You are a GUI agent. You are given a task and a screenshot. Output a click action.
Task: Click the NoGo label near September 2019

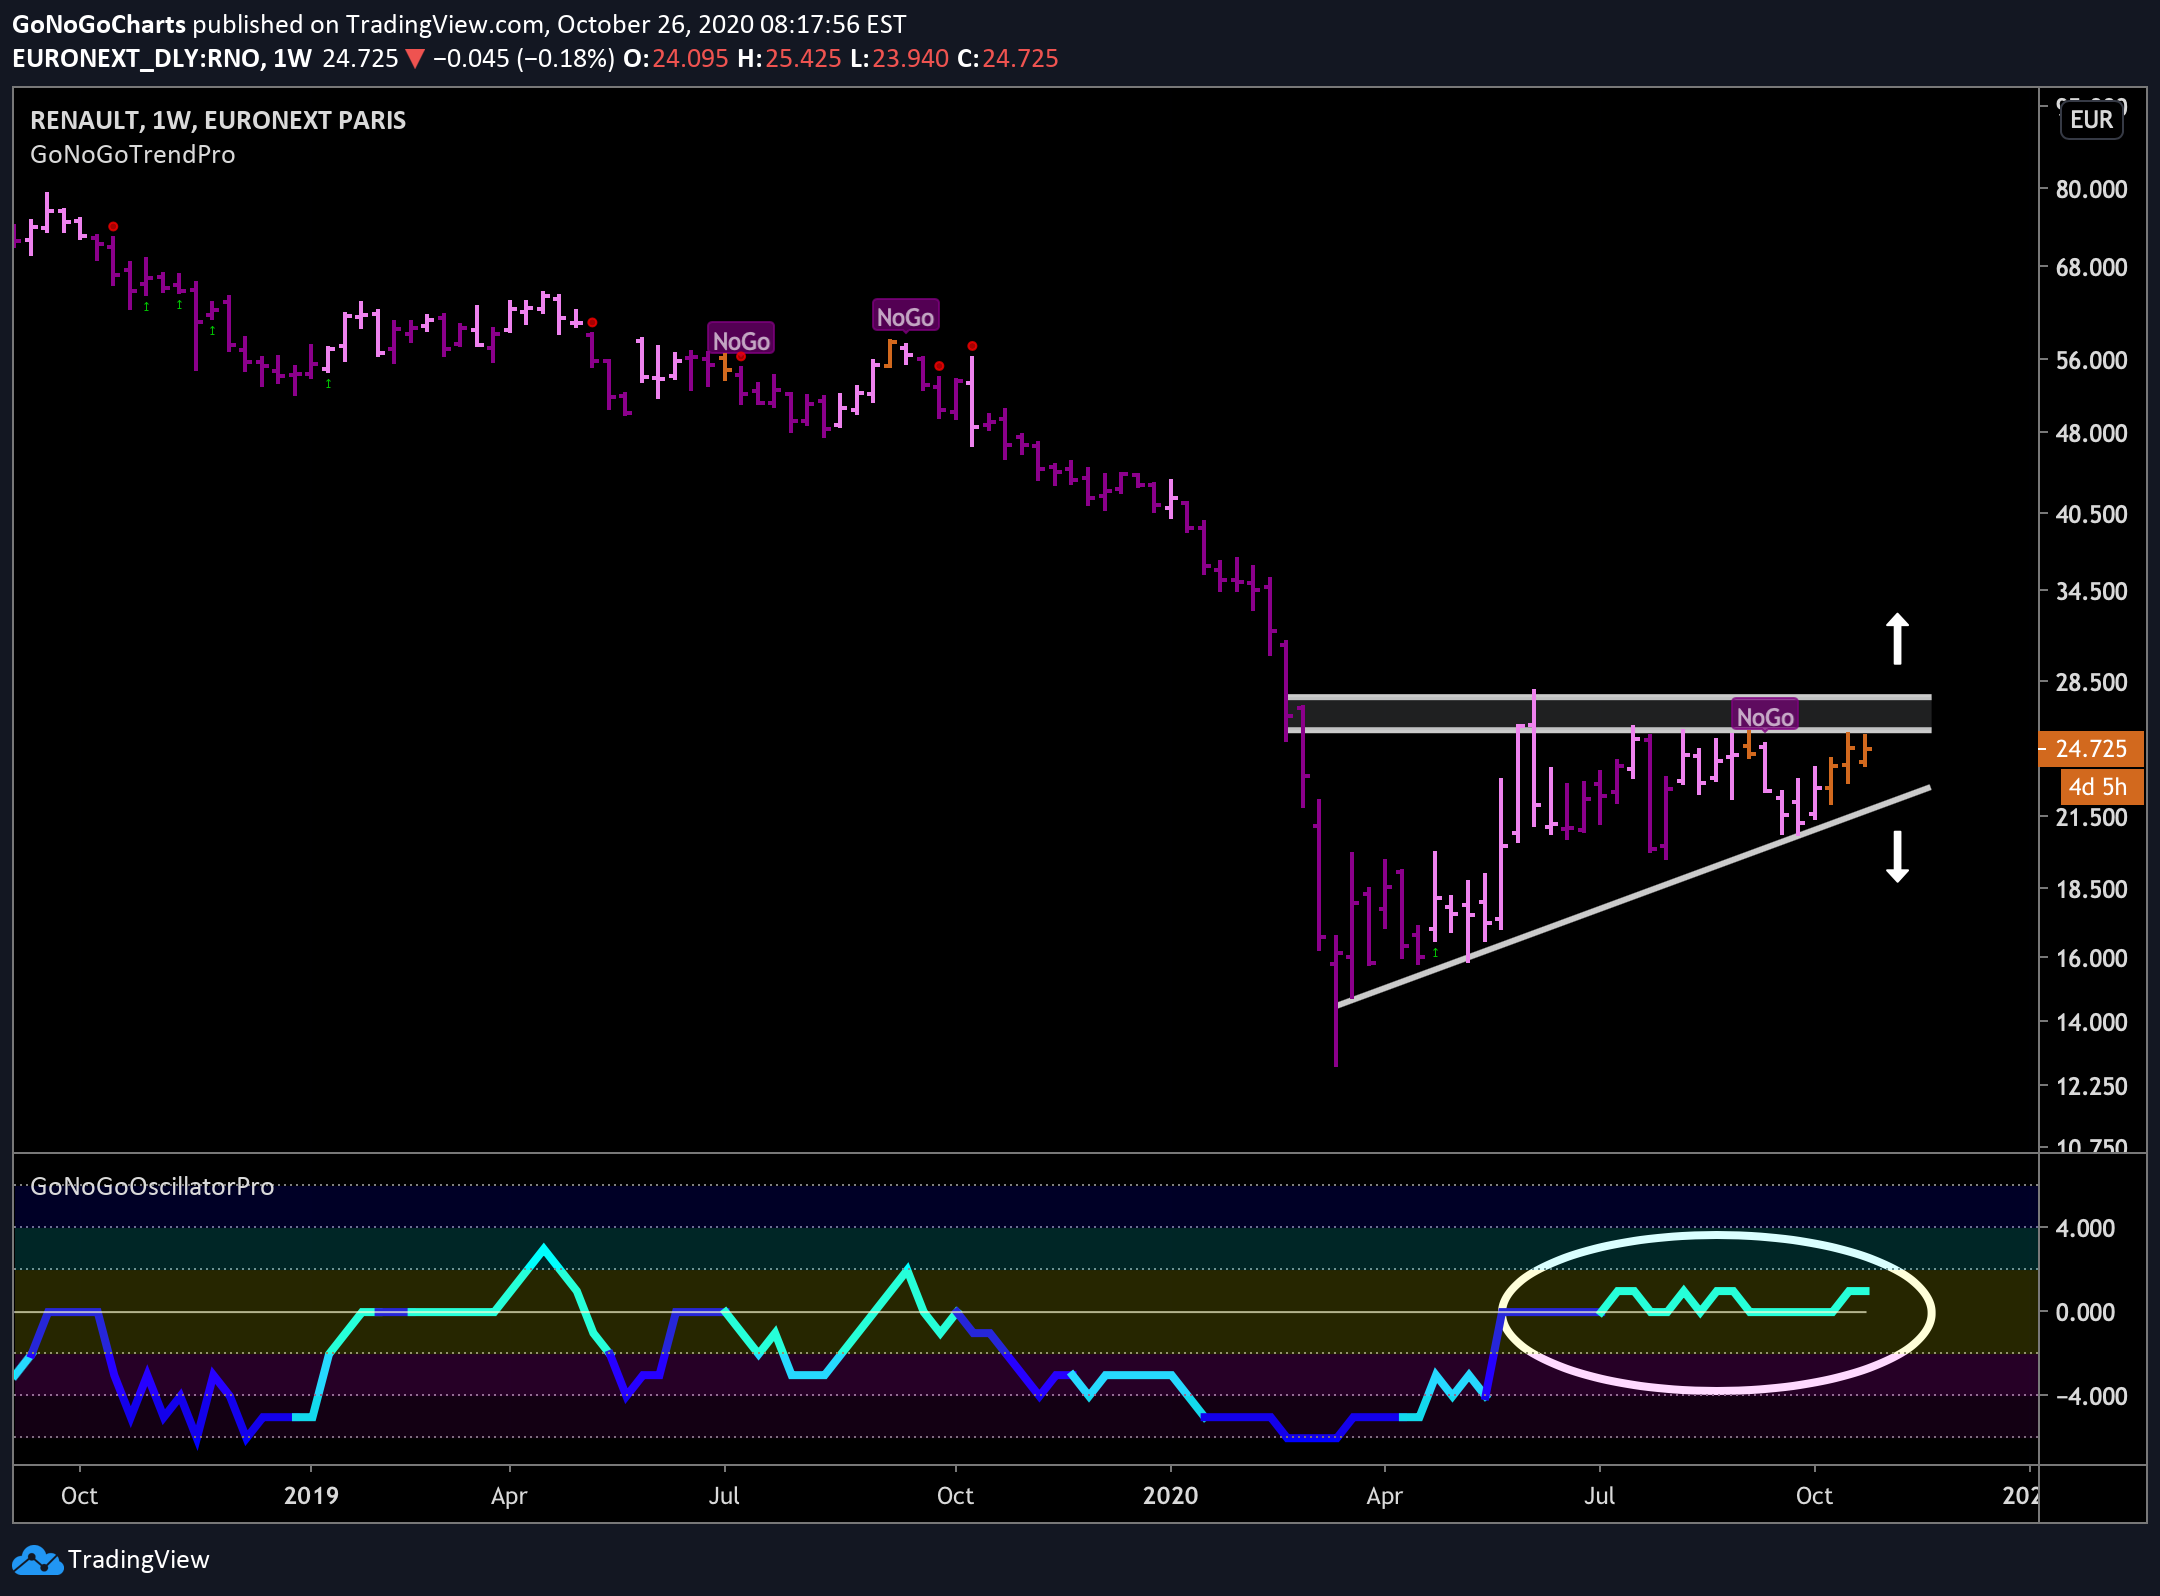[x=905, y=317]
